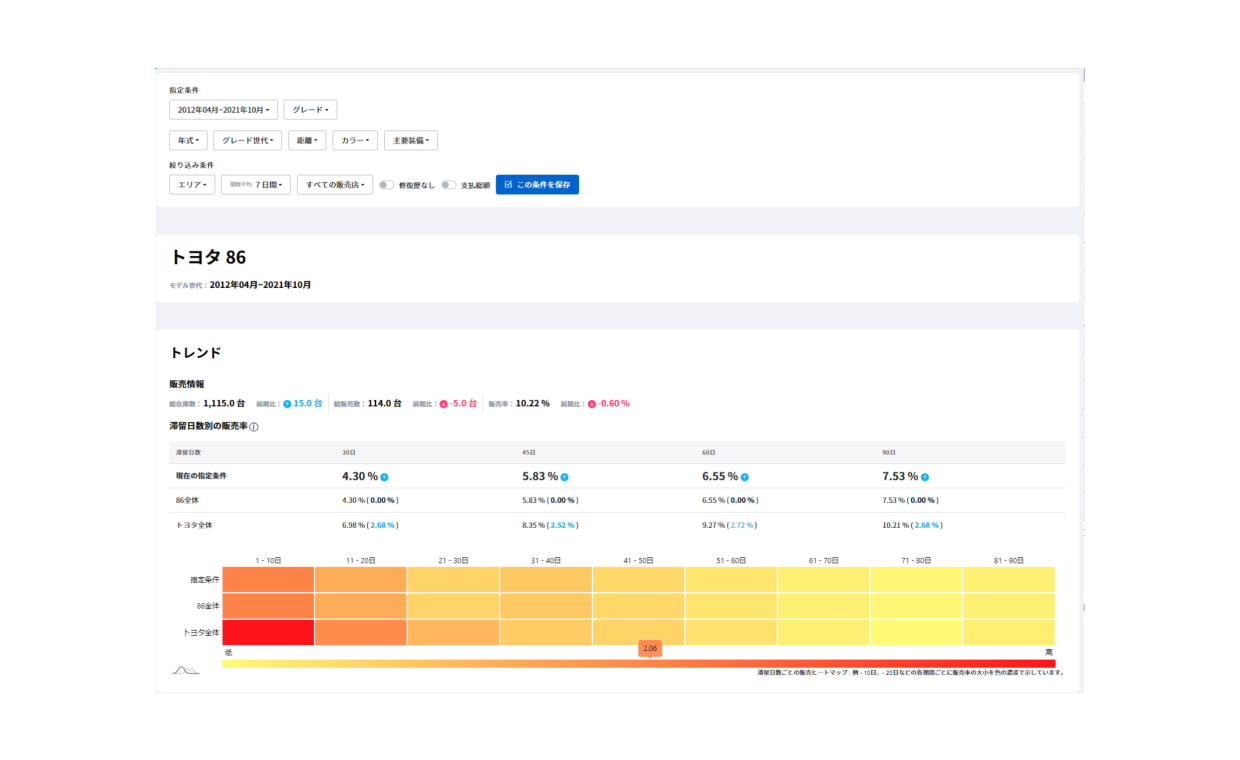This screenshot has width=1240, height=760.
Task: Click the 71 - 80日 heatmap column label
Action: [x=916, y=561]
